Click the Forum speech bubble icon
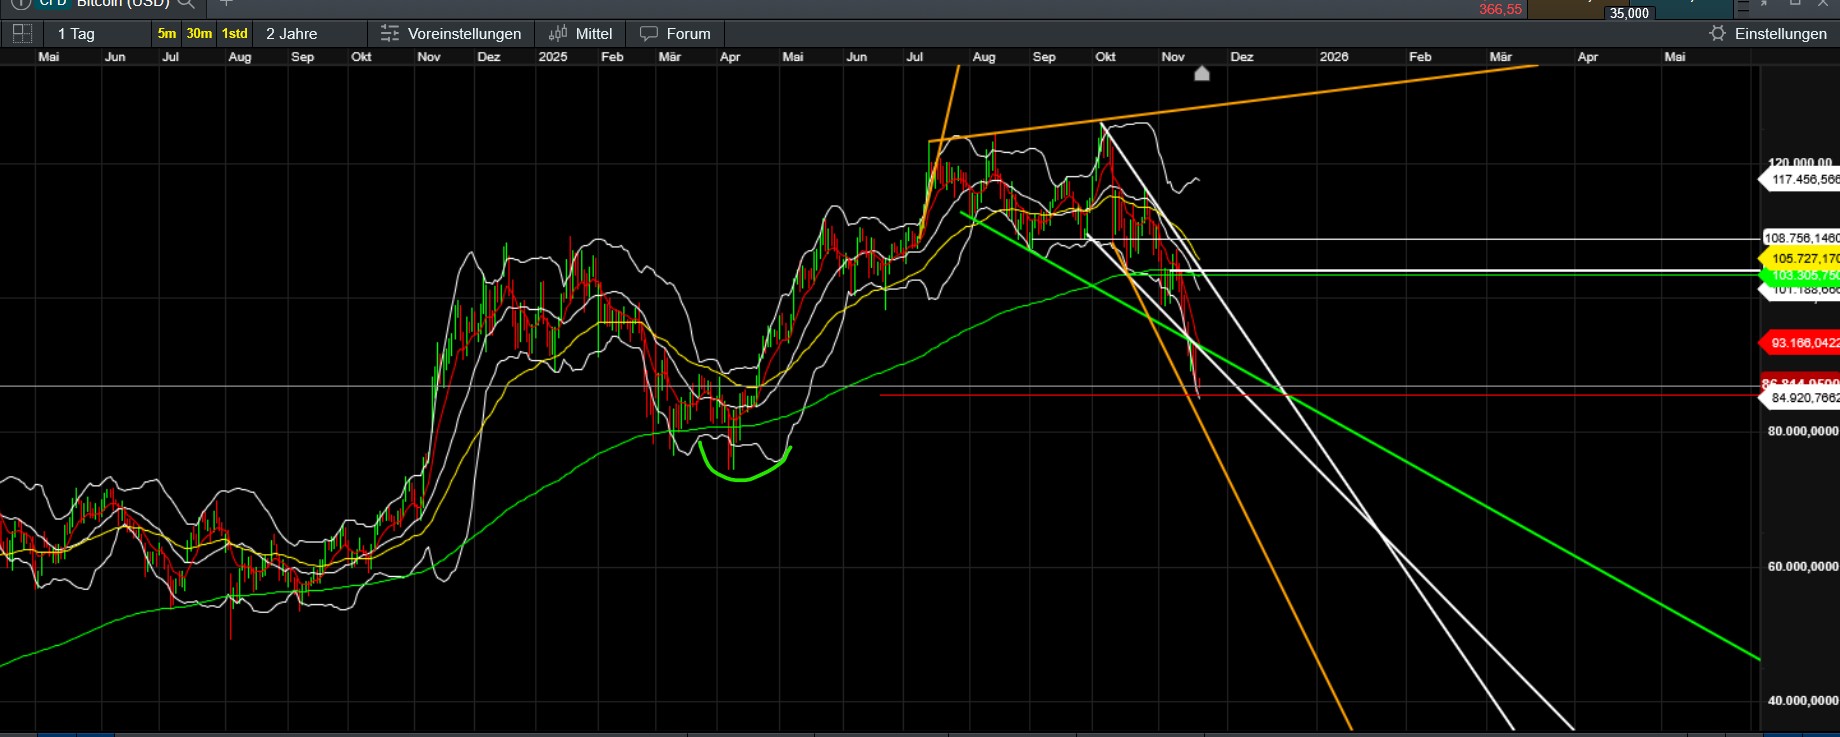 point(649,33)
